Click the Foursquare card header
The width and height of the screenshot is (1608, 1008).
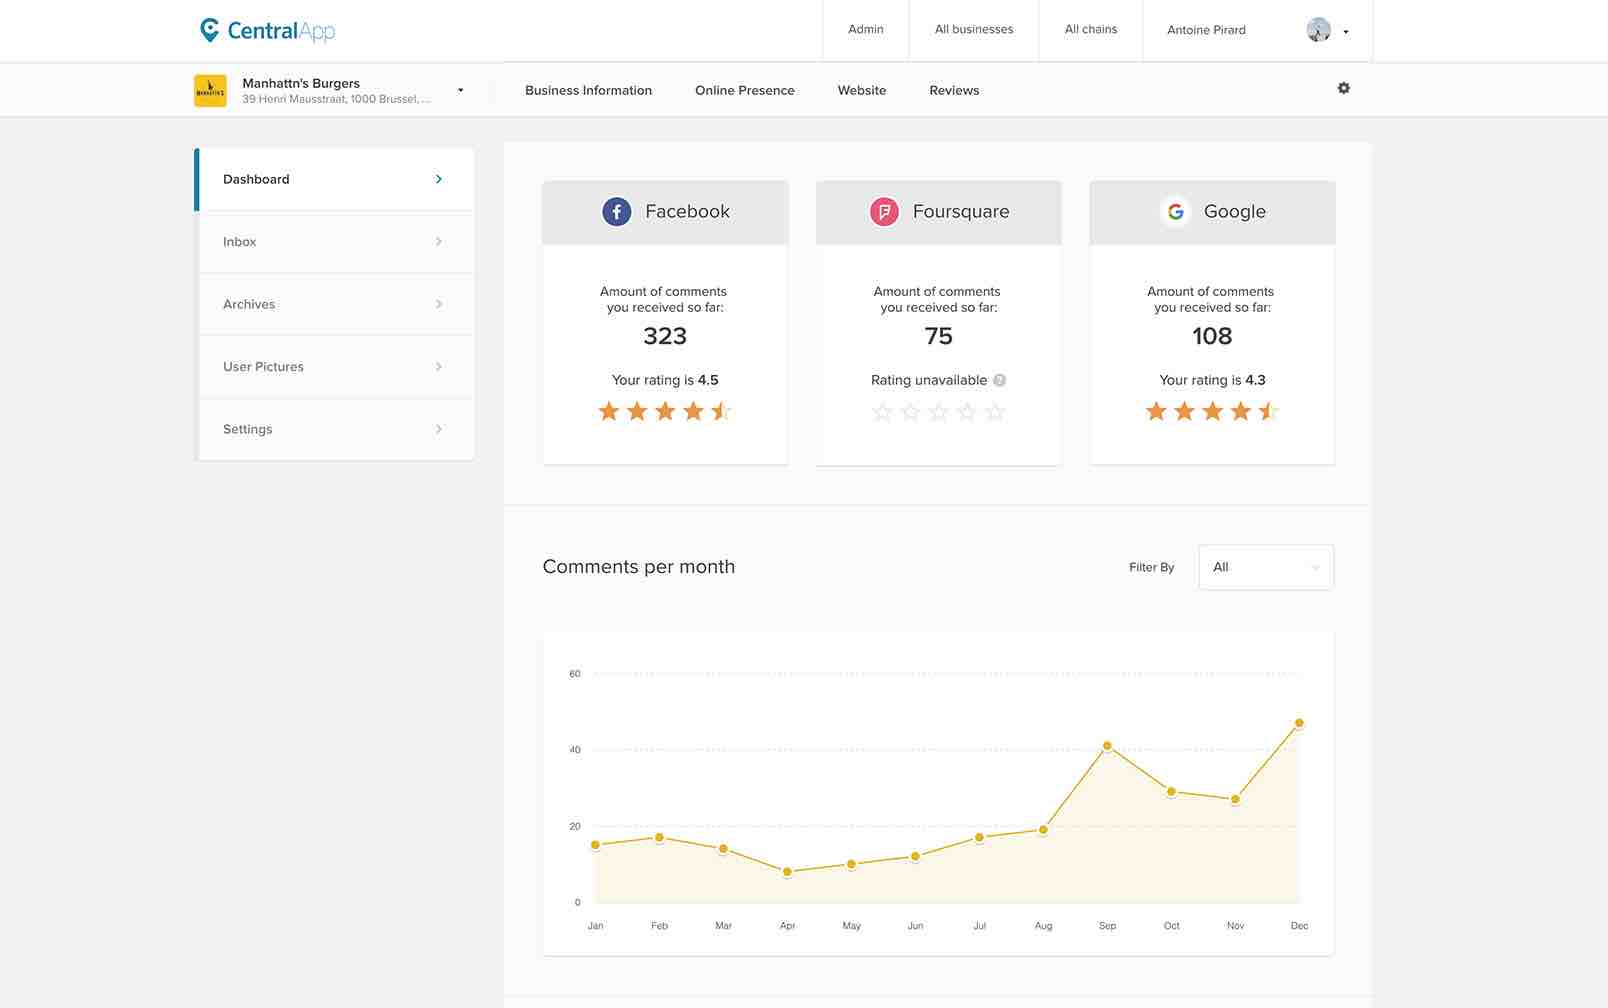938,212
